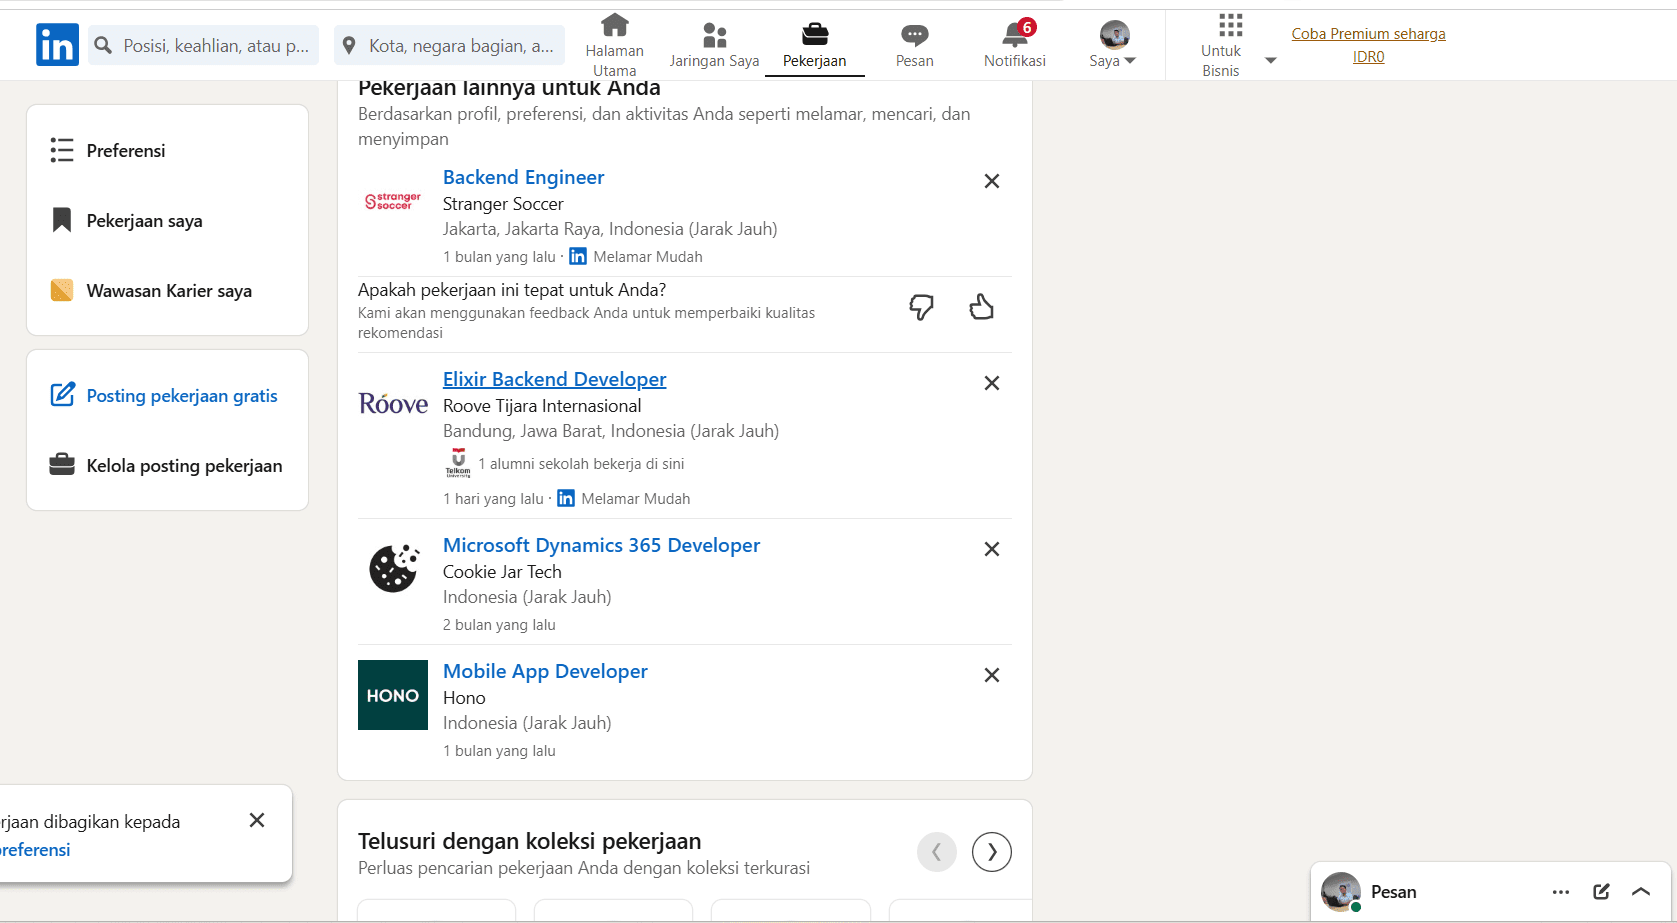Open the Backend Engineer job title
This screenshot has width=1677, height=923.
point(524,177)
